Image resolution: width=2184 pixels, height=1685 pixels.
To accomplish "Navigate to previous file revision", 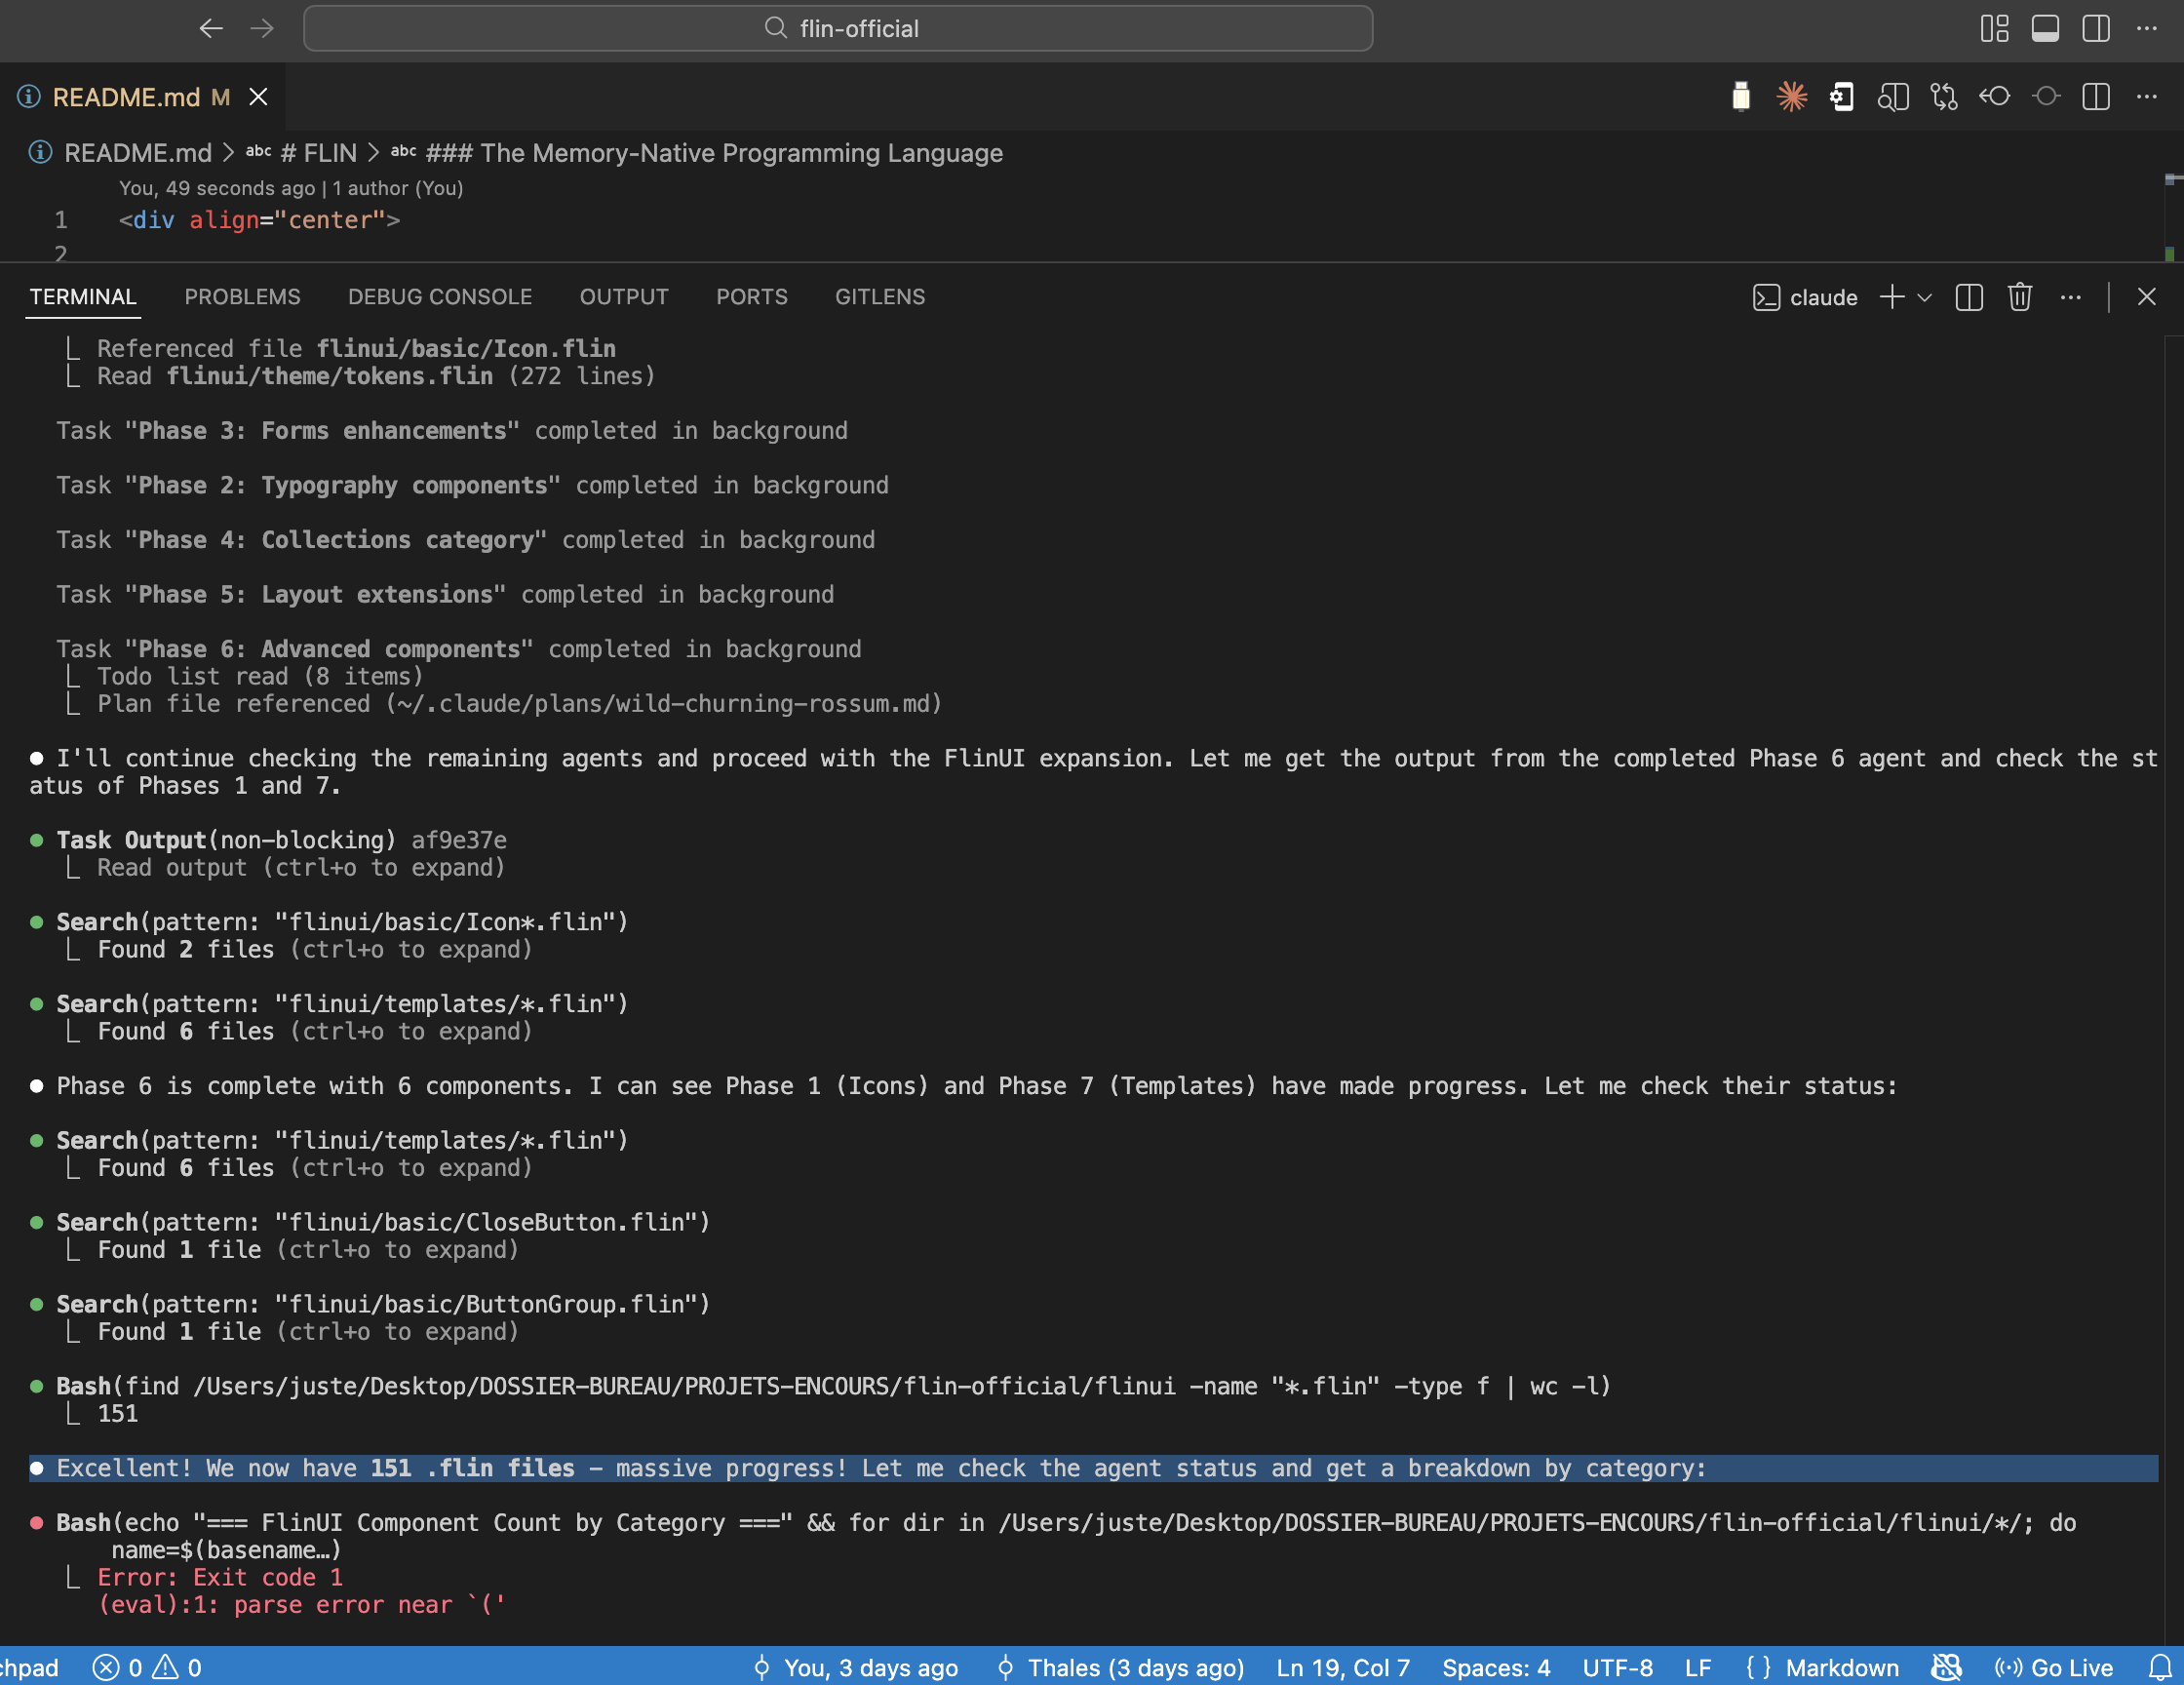I will coord(1994,97).
